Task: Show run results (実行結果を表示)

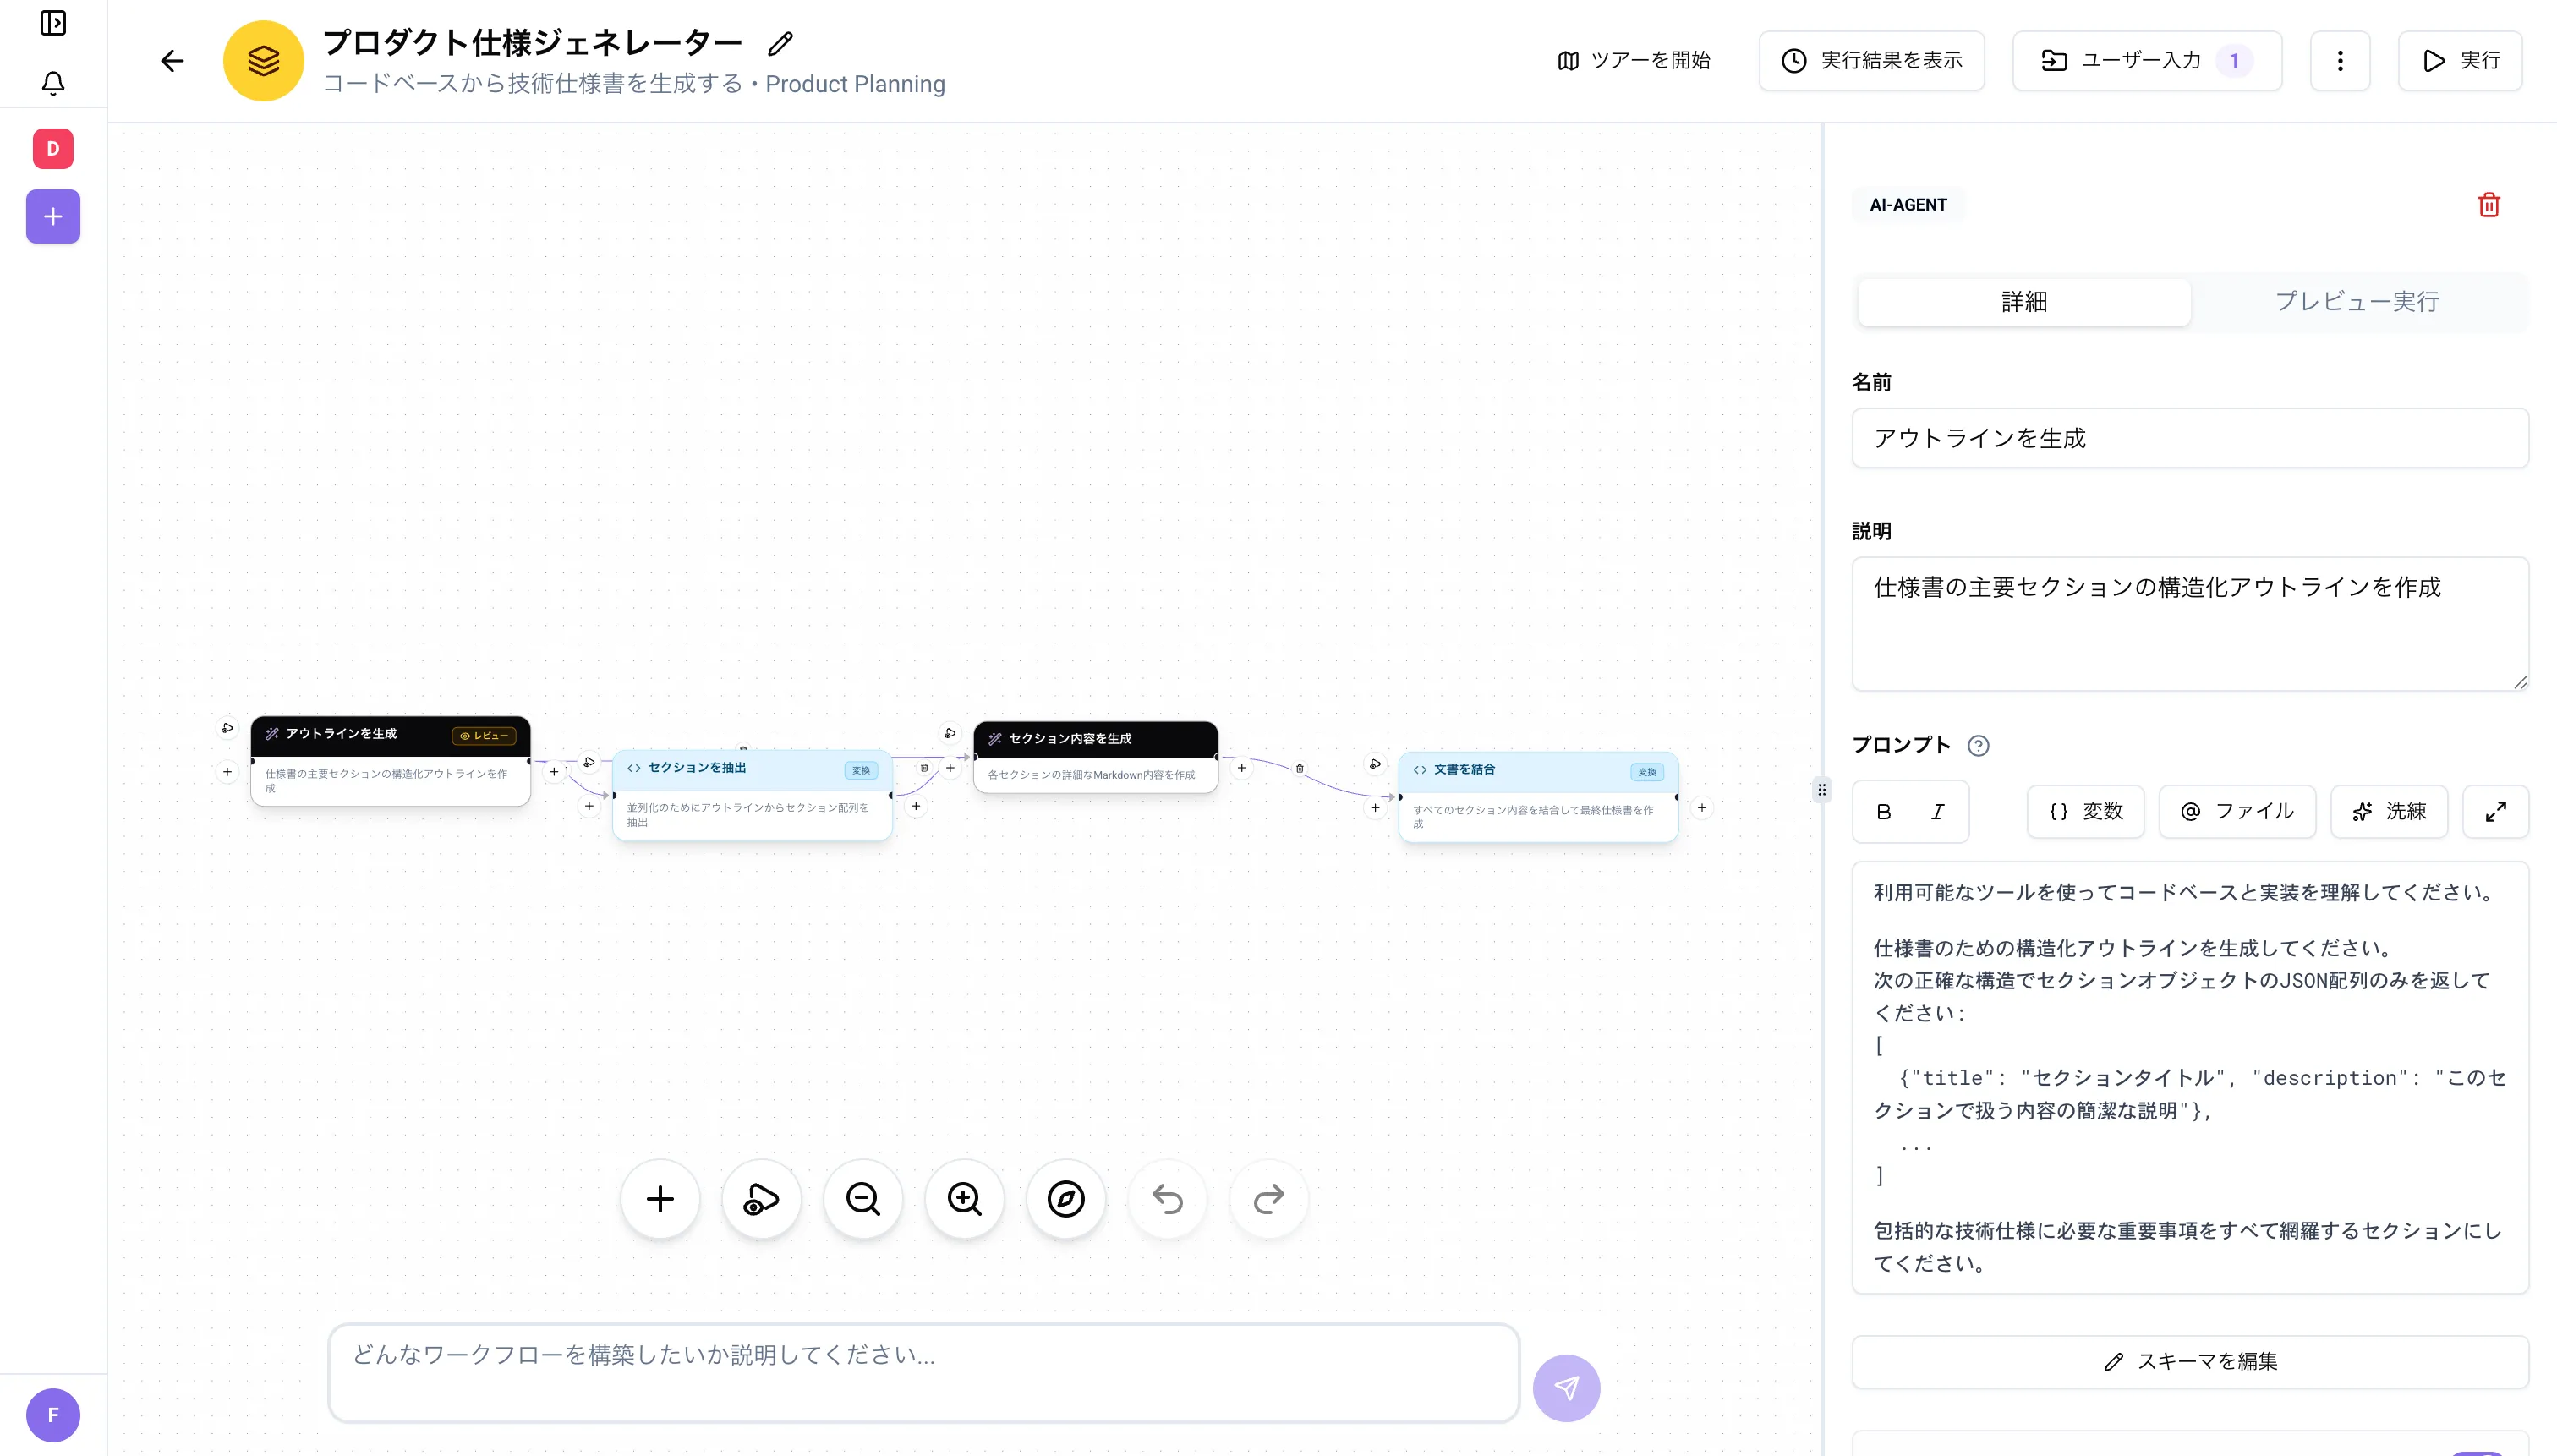Action: coord(1871,61)
